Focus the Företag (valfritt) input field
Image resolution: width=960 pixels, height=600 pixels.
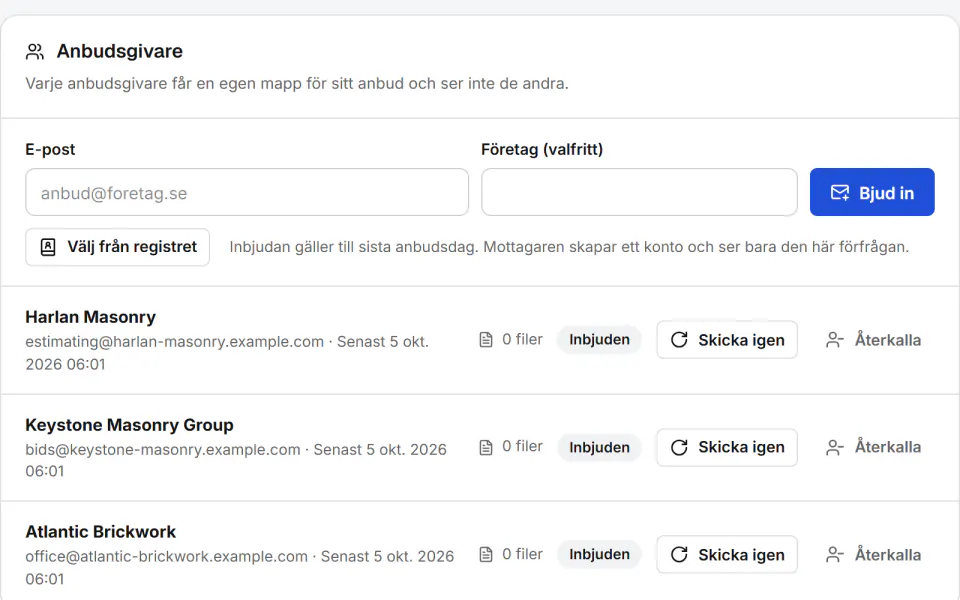click(x=639, y=192)
